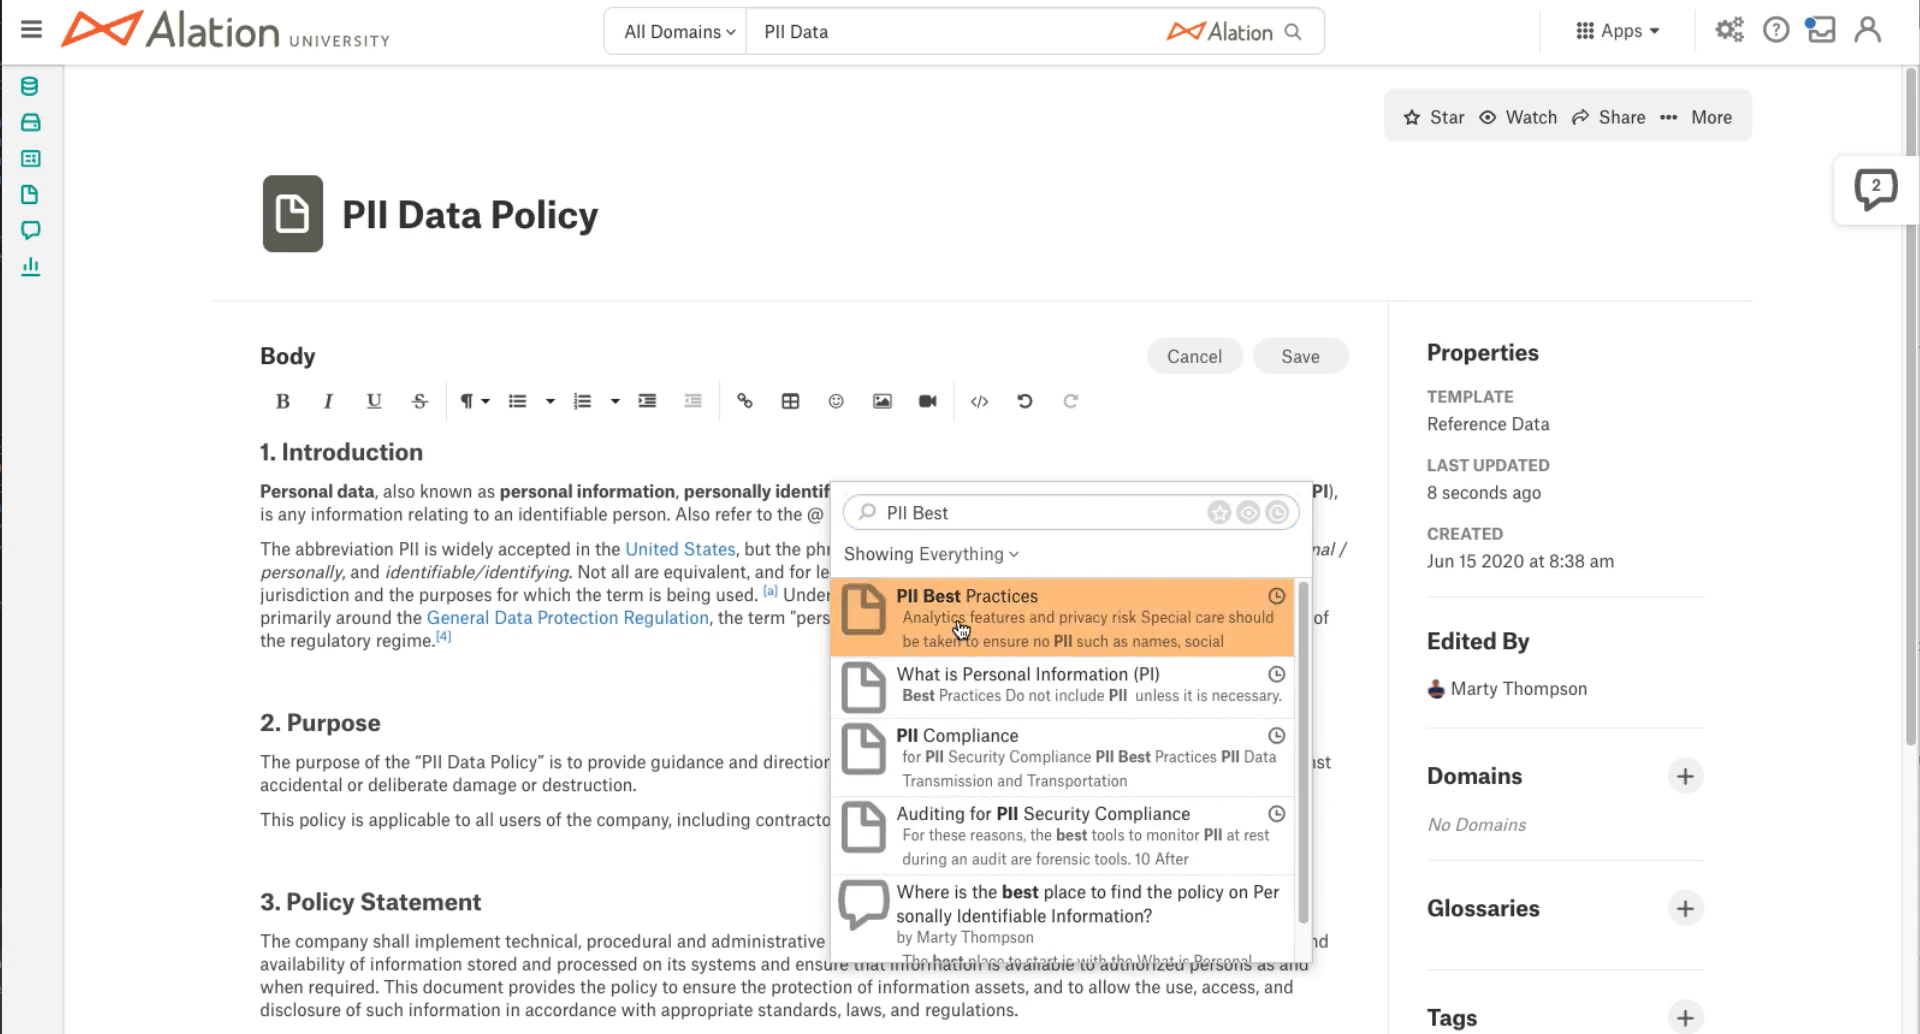Expand the Apps dropdown
Screen dimensions: 1920x1034
tap(1617, 31)
